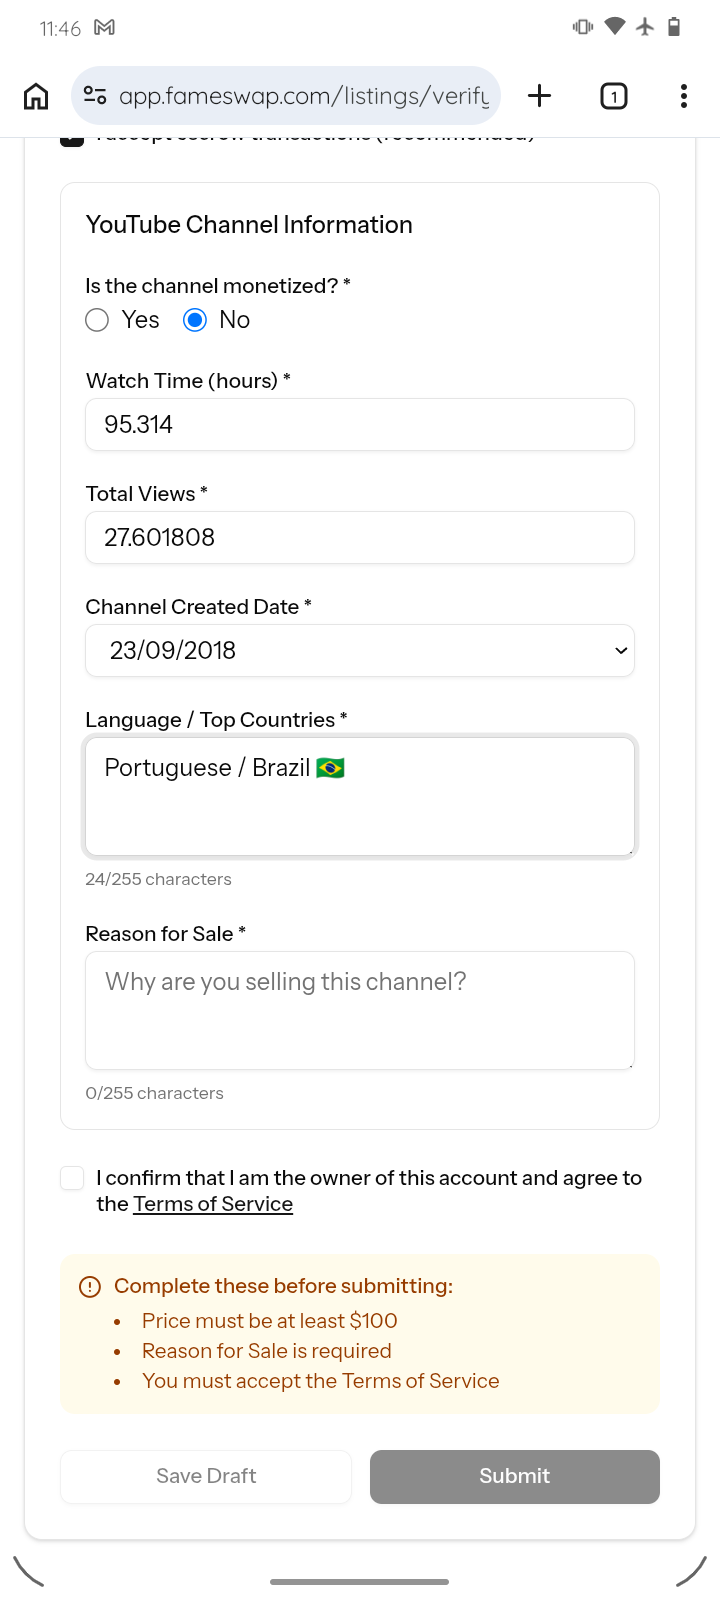The image size is (720, 1600).
Task: Expand the Channel Created Date dropdown
Action: (360, 651)
